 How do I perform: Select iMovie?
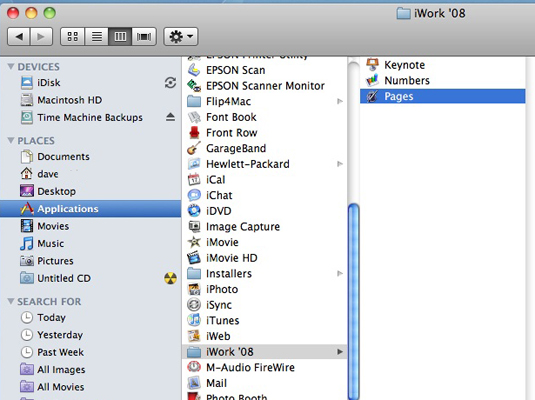coord(265,242)
